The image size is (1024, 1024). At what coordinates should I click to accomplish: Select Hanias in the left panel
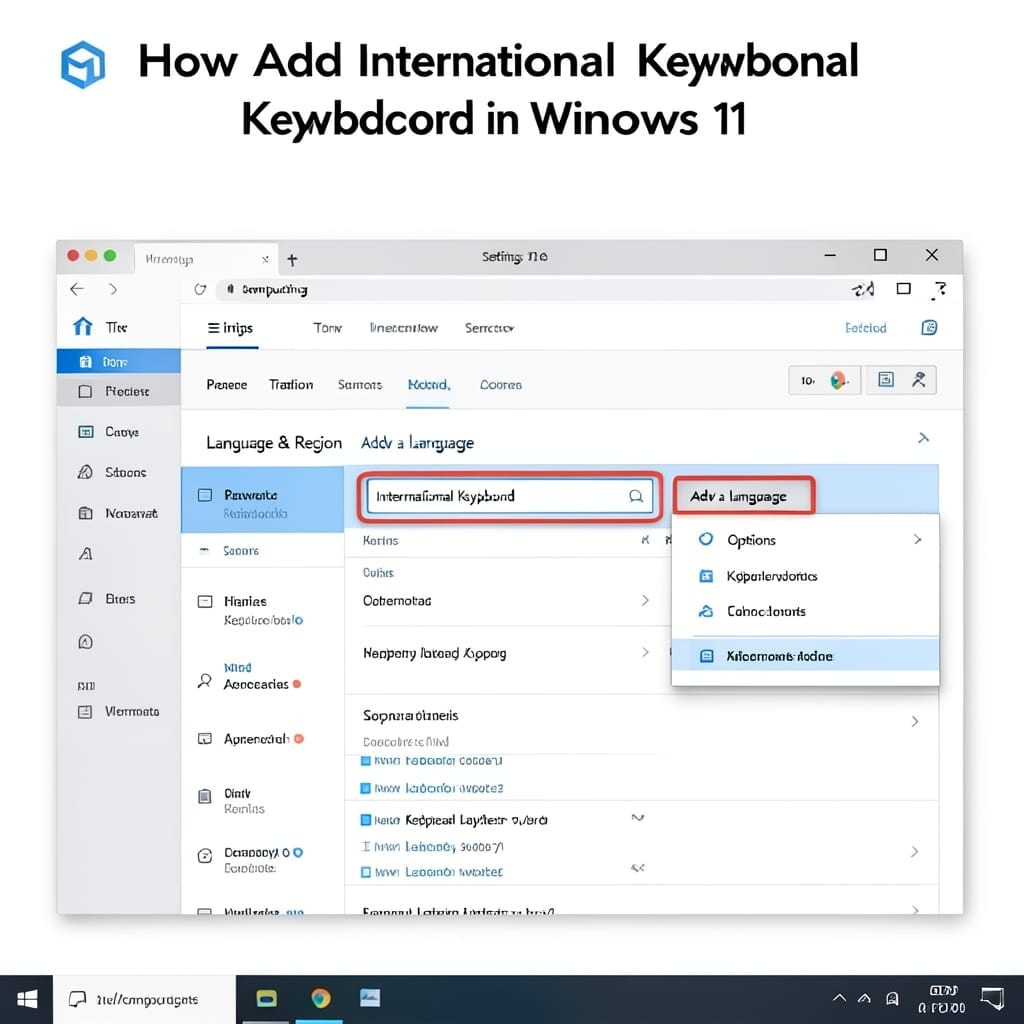pos(263,609)
